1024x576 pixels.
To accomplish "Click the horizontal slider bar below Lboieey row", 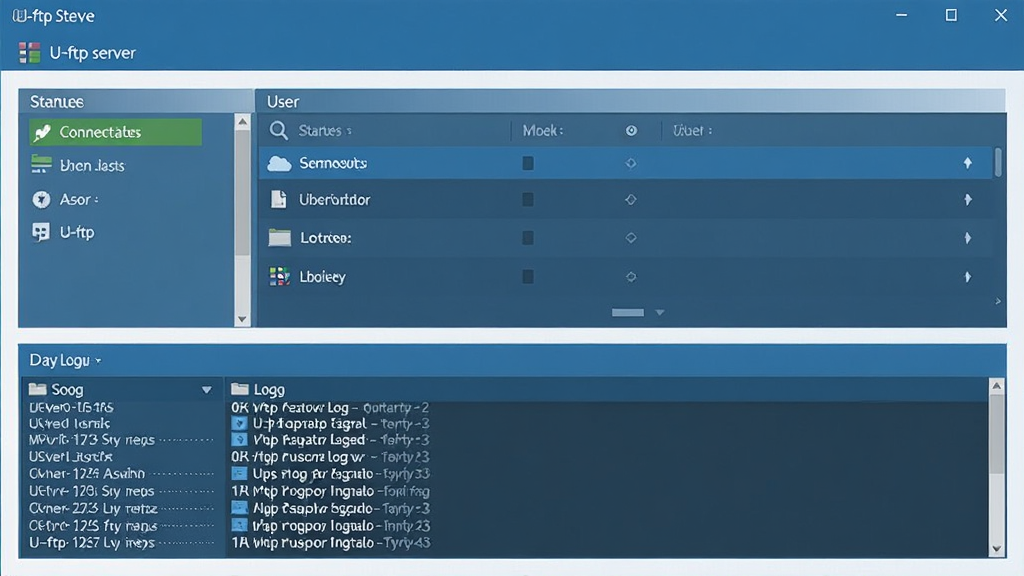I will coord(628,313).
